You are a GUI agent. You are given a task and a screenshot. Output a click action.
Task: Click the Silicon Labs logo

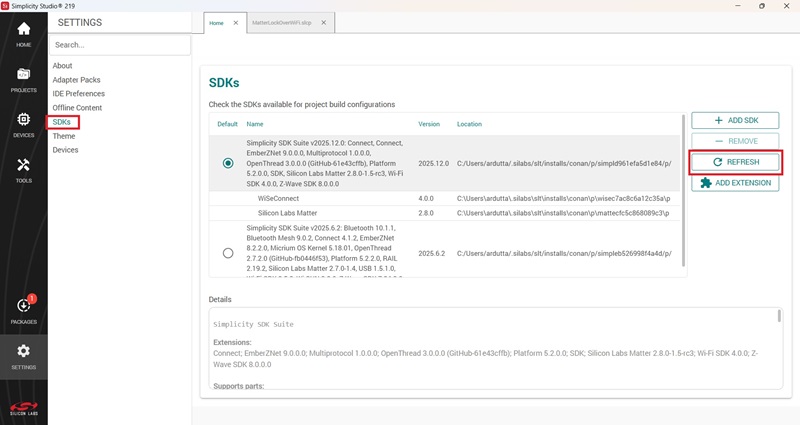23,406
